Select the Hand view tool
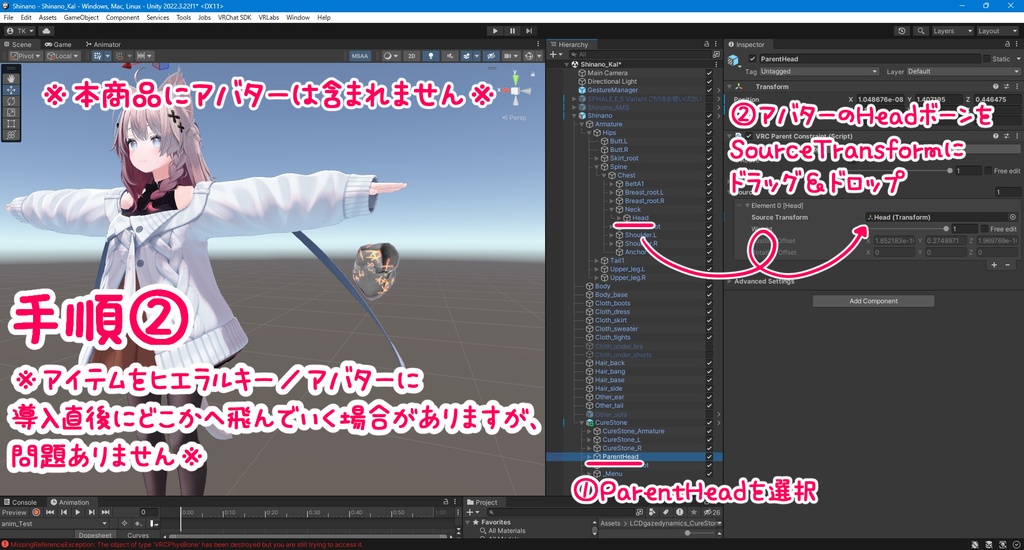The height and width of the screenshot is (550, 1024). tap(11, 78)
